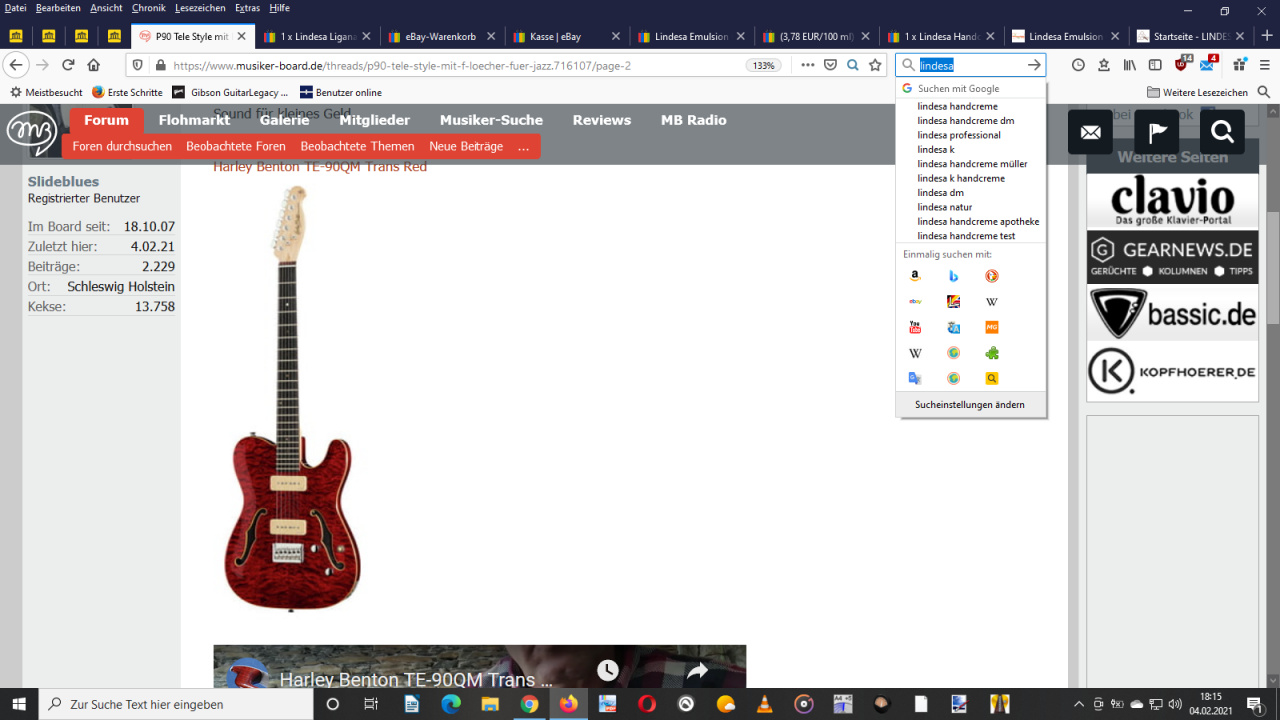The height and width of the screenshot is (720, 1280).
Task: Open the forum alerts flag icon
Action: [1156, 132]
